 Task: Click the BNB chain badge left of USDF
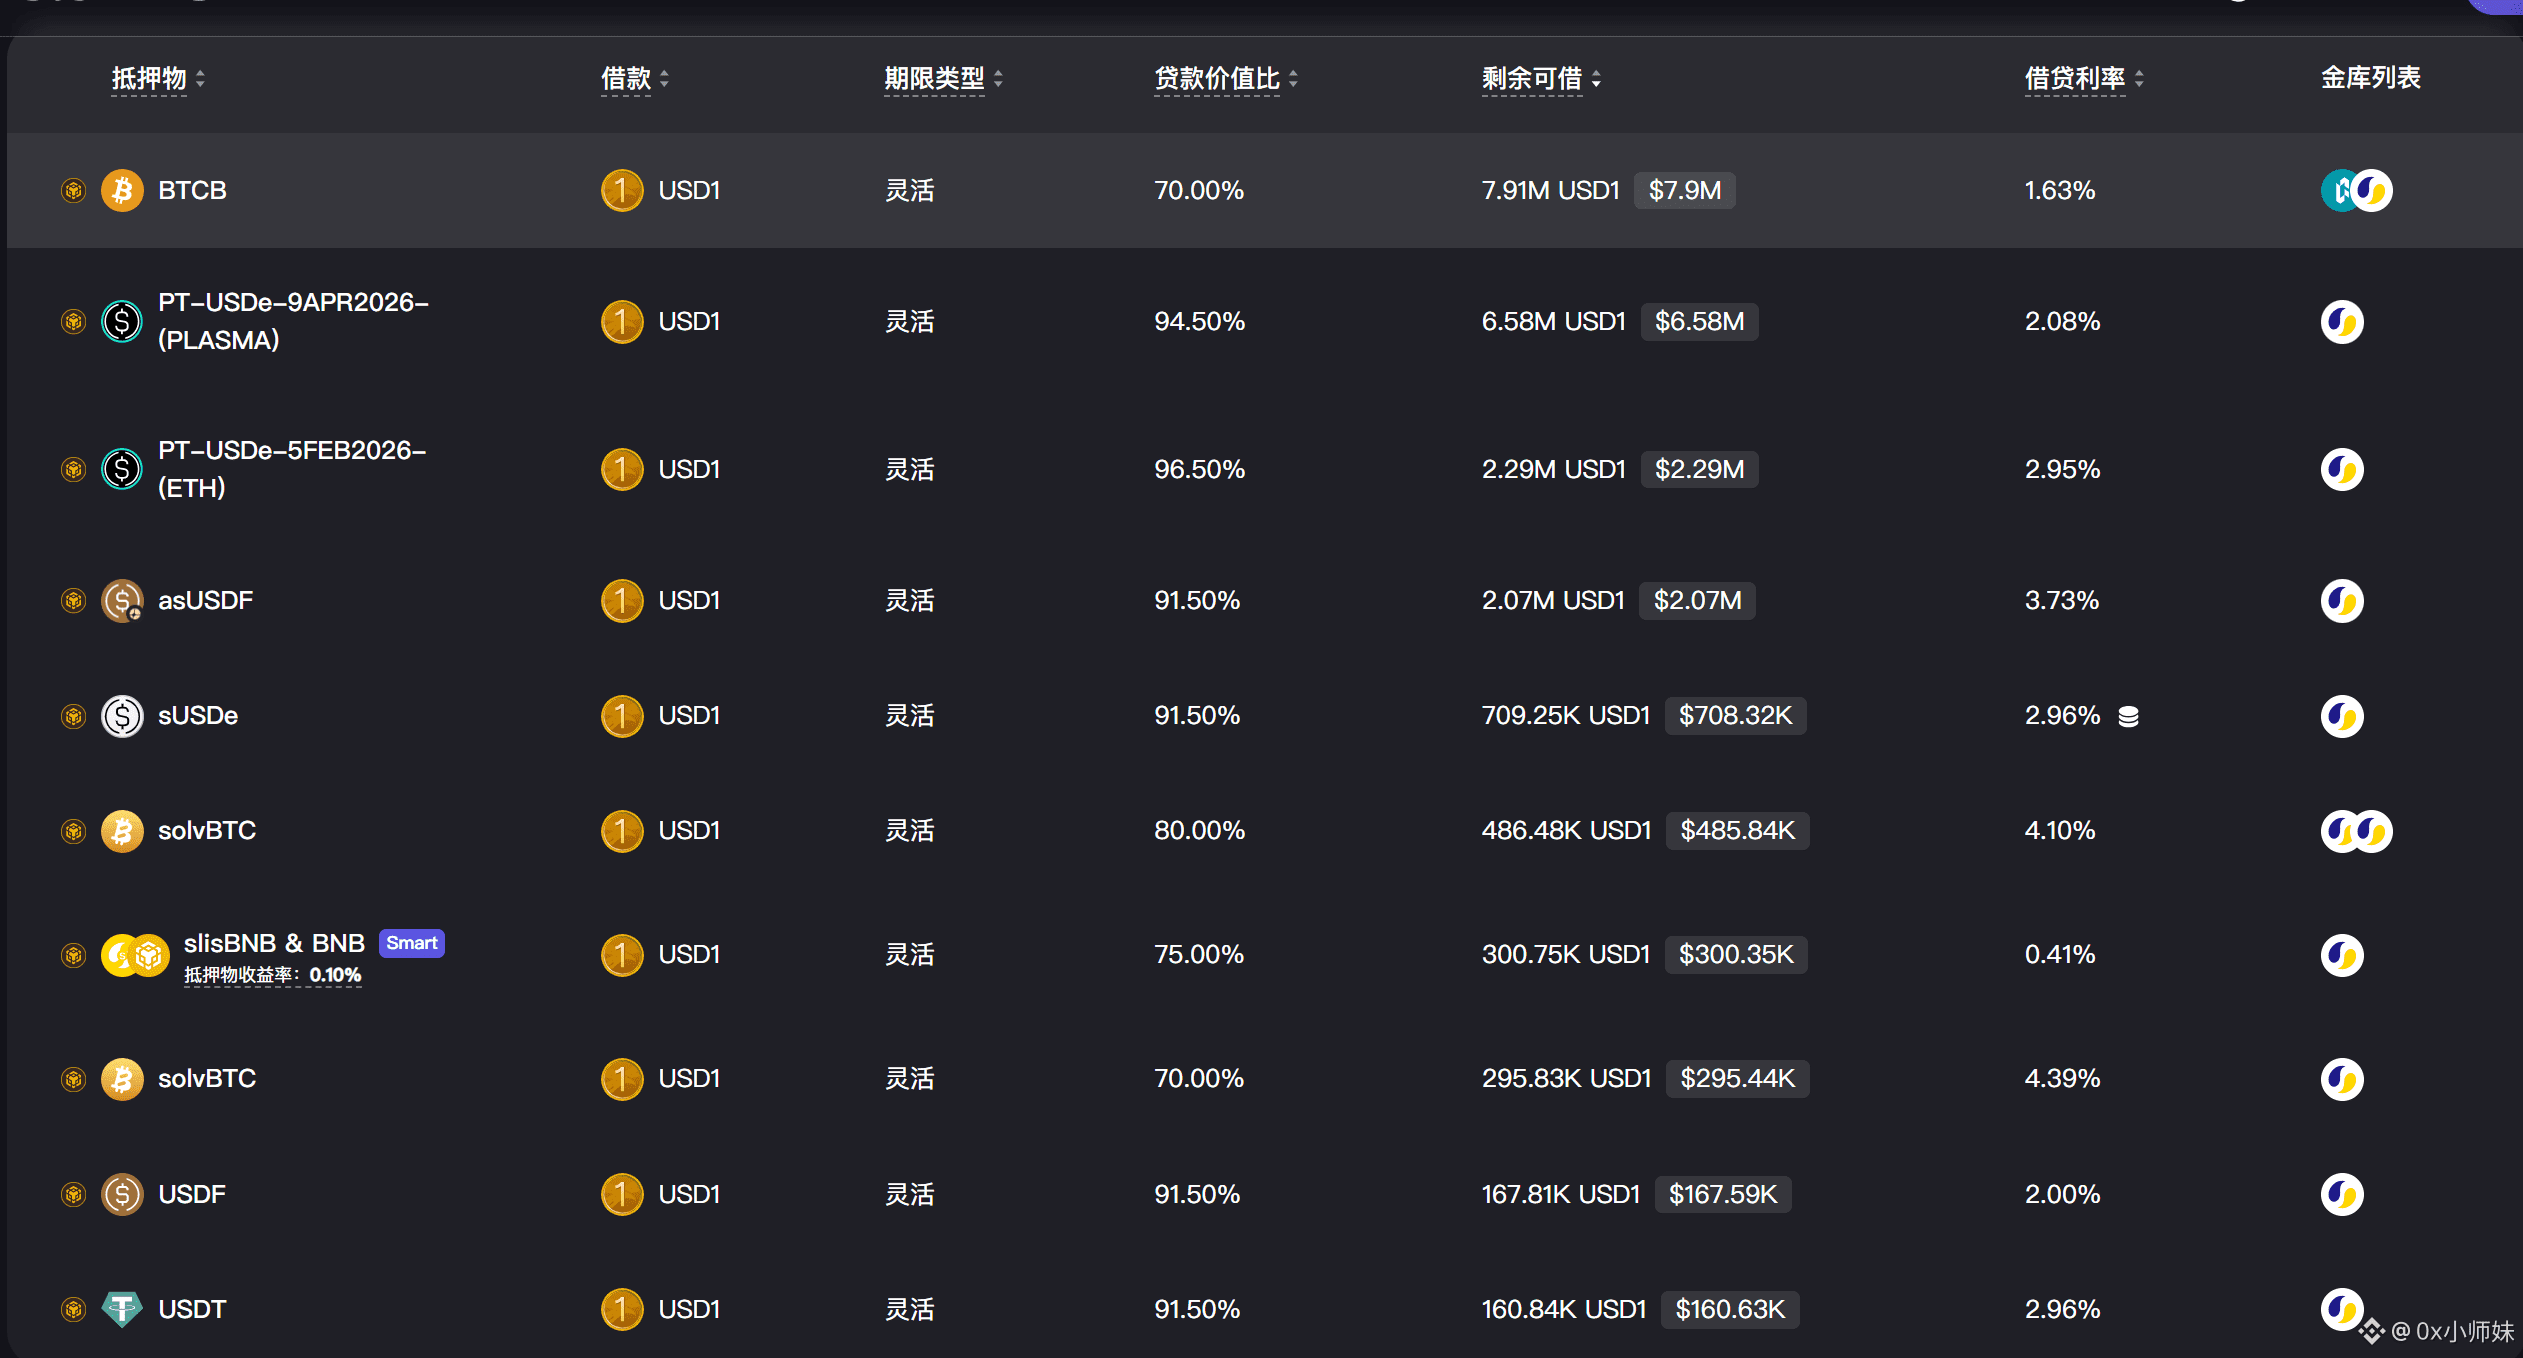point(73,1194)
